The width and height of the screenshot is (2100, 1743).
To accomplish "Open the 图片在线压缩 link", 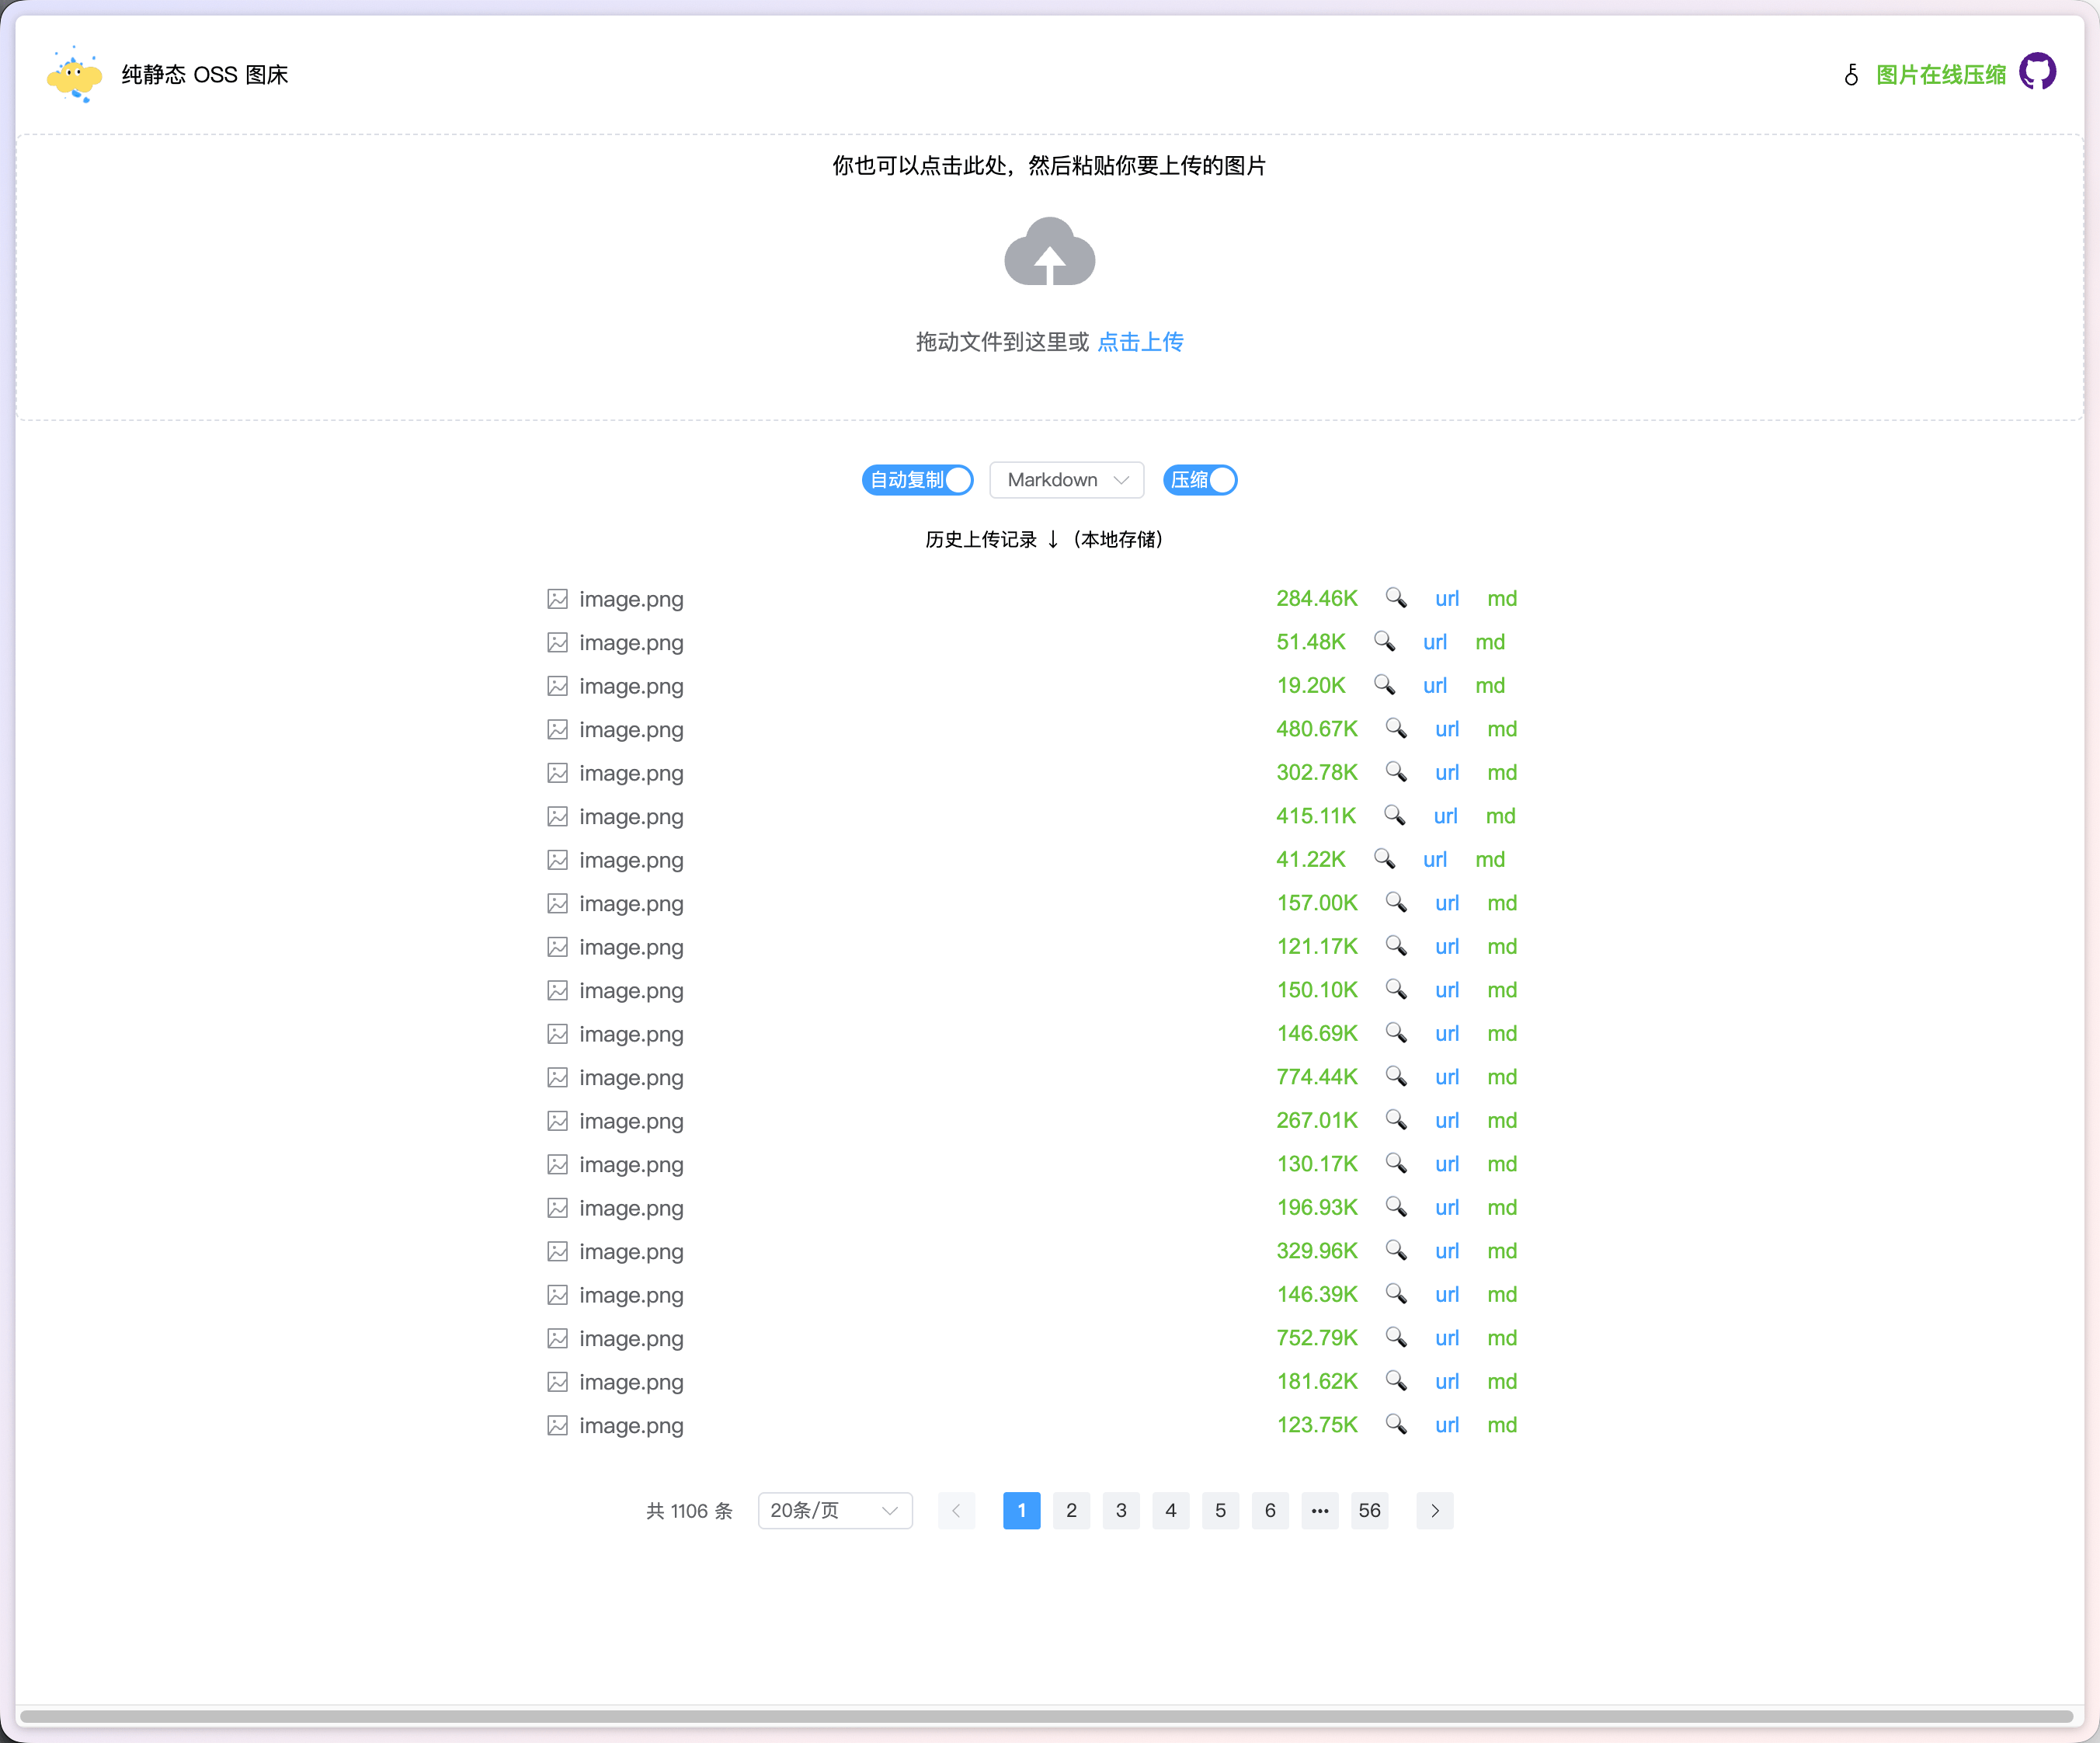I will point(1941,75).
